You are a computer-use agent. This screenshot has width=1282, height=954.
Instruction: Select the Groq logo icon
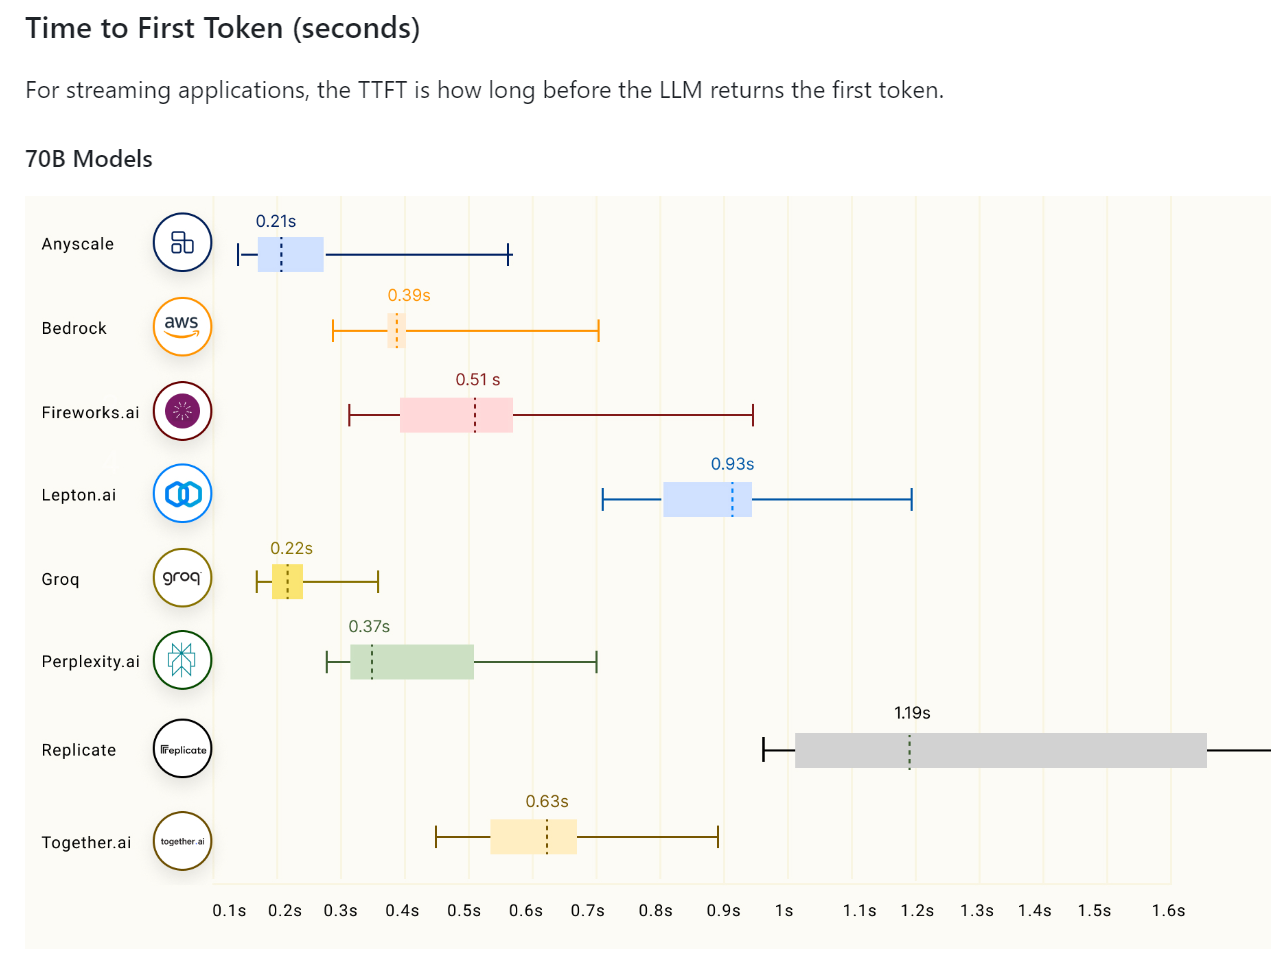click(x=182, y=578)
